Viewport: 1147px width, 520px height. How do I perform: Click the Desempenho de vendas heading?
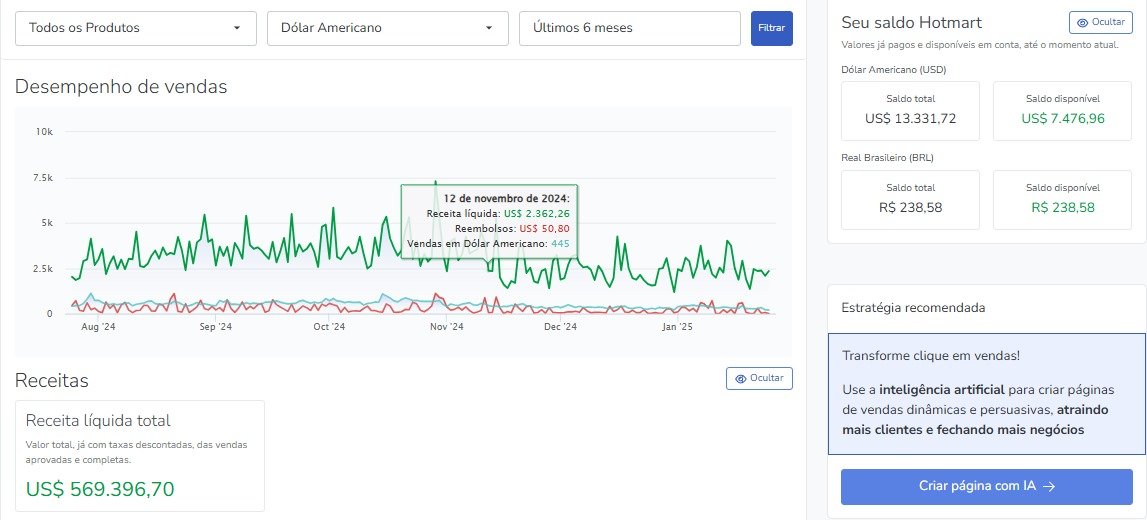121,87
